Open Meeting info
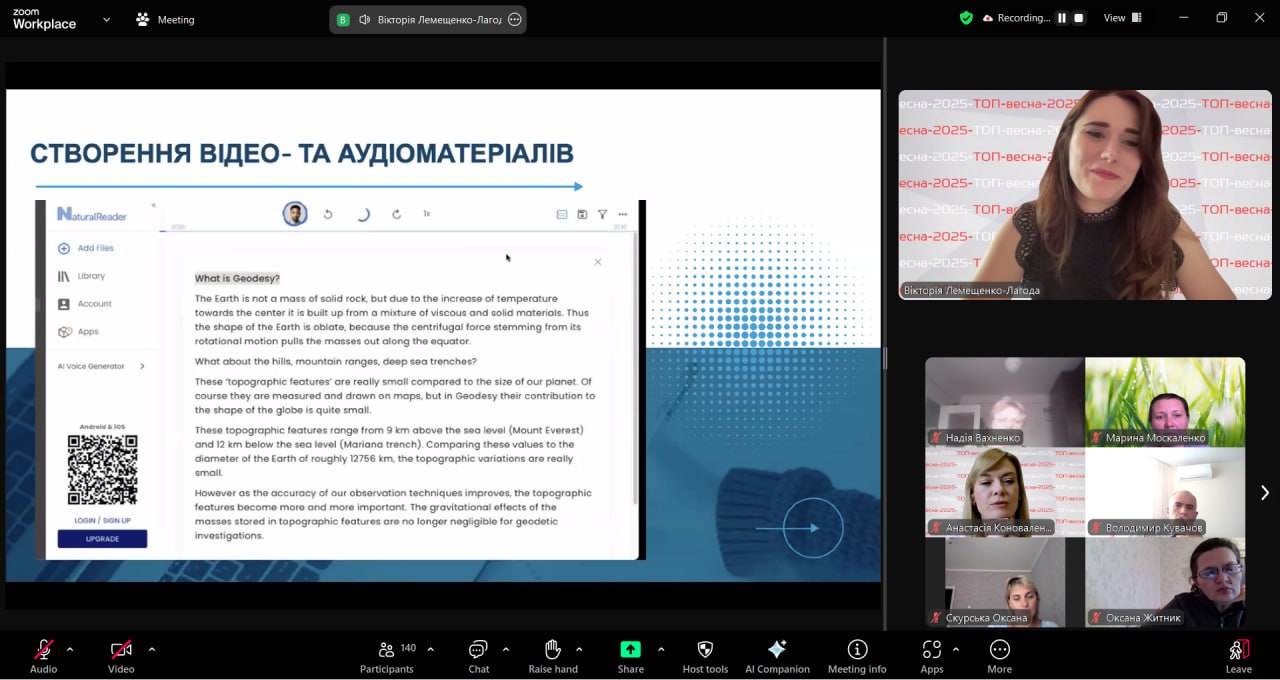 (857, 656)
